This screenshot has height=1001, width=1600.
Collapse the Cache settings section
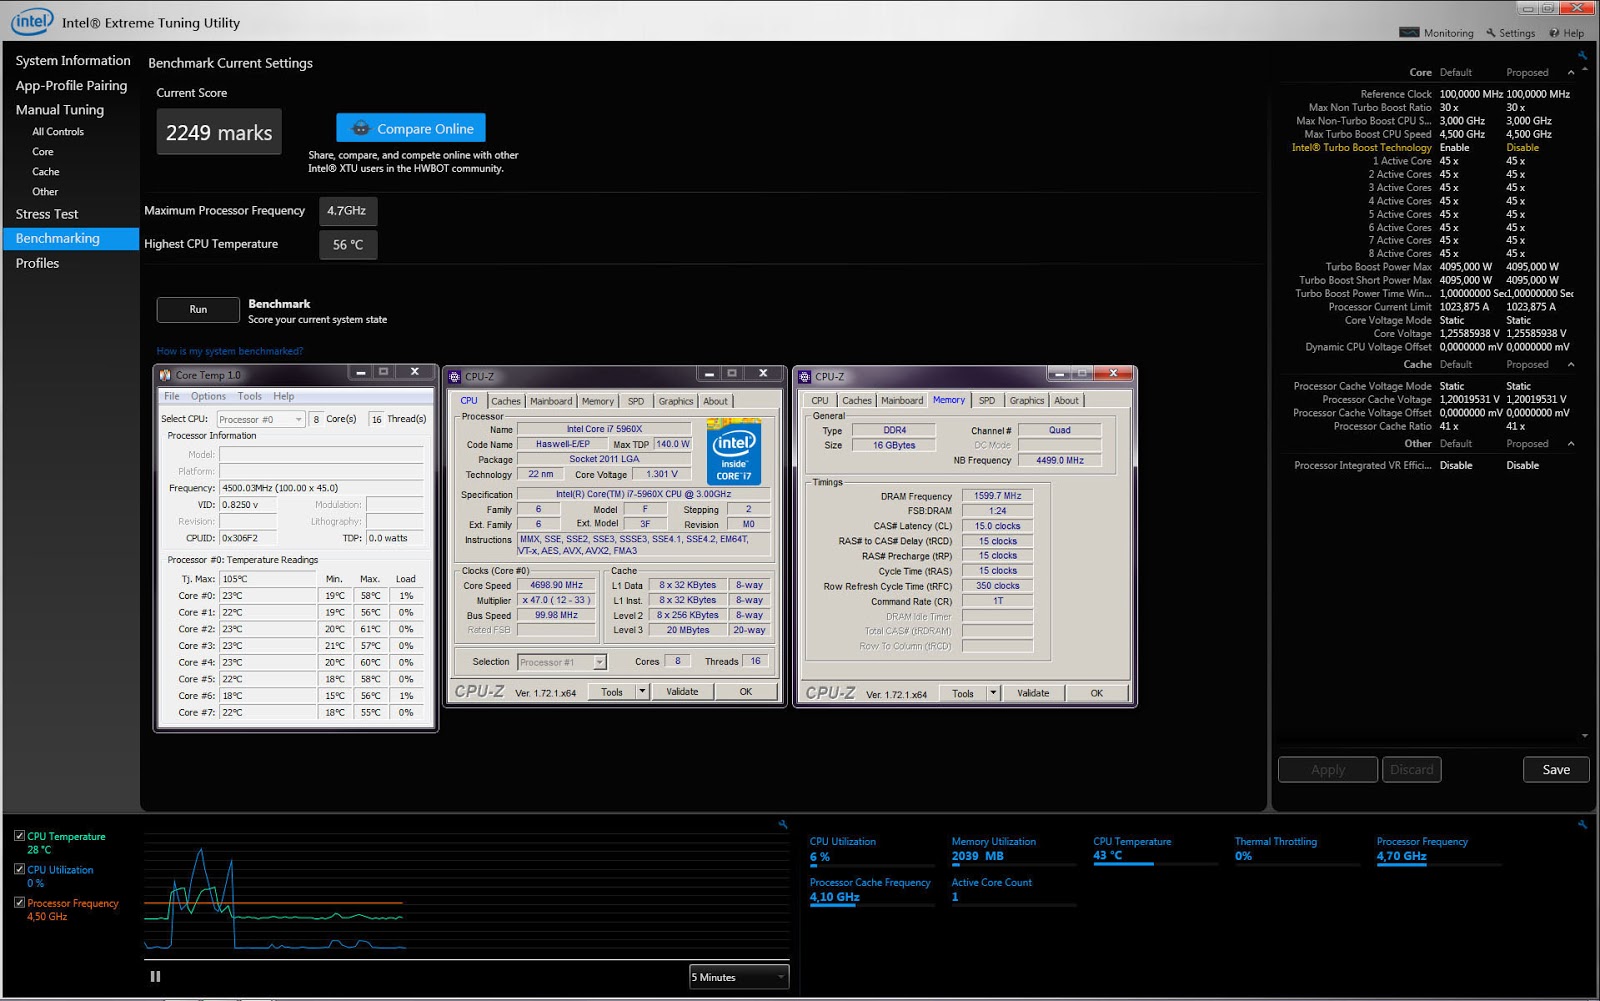[x=1571, y=364]
